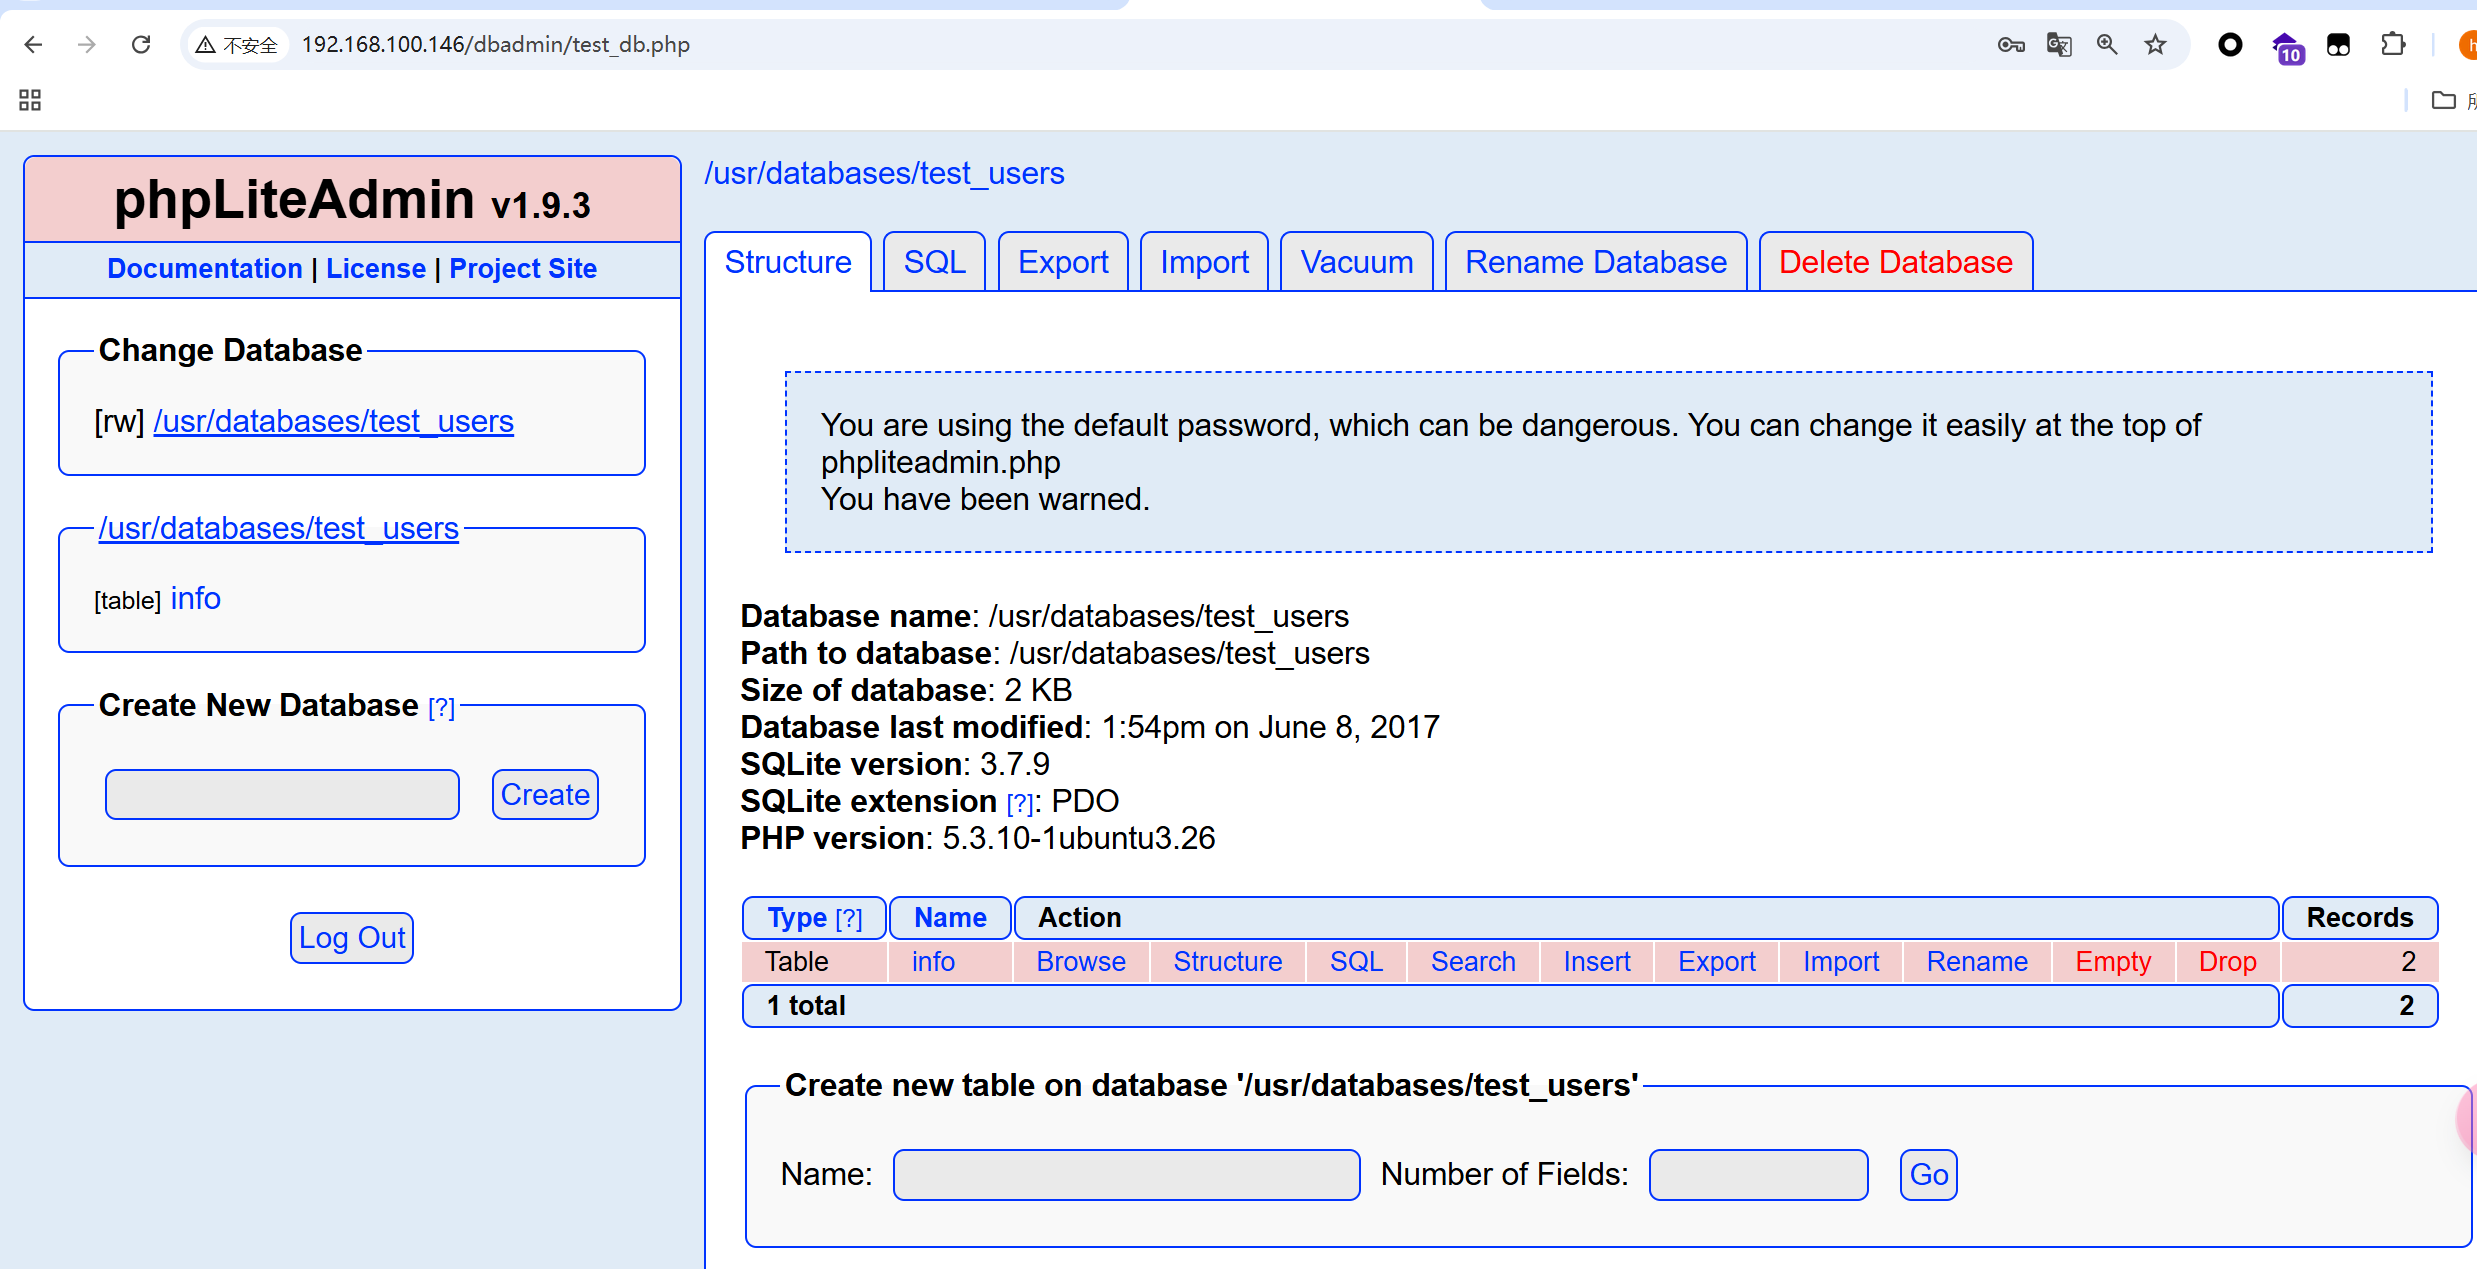Click the Go button for new table

click(x=1928, y=1175)
